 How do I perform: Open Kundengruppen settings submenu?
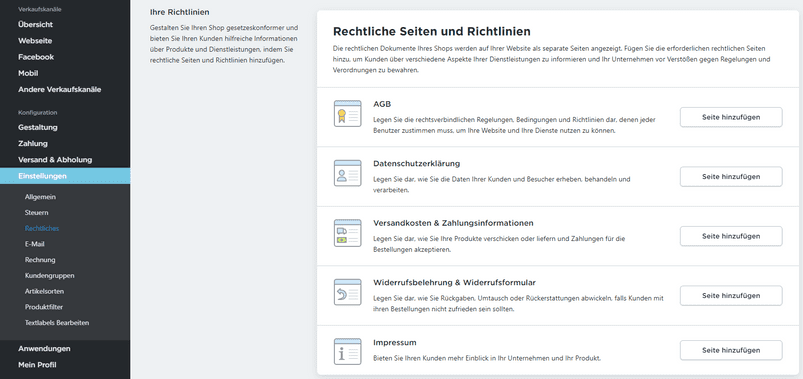click(x=50, y=276)
